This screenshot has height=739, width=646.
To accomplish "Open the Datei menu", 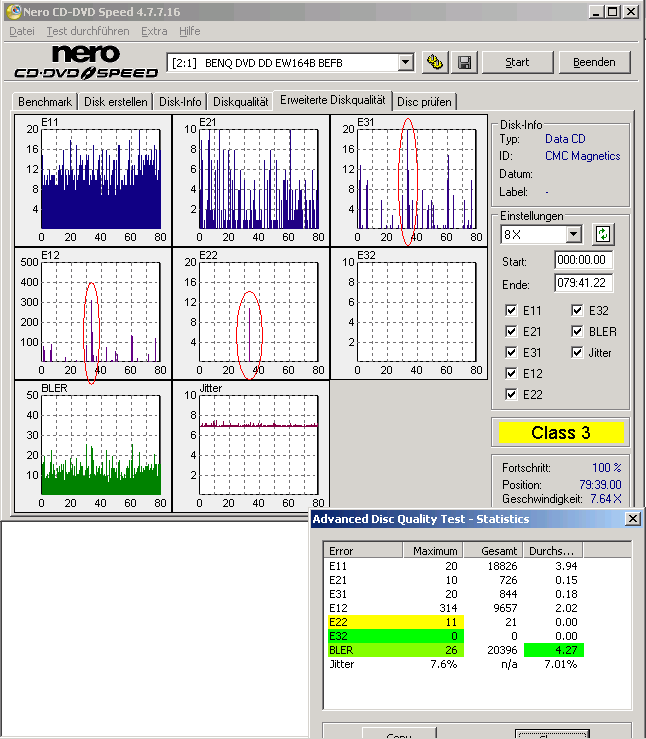I will pyautogui.click(x=21, y=31).
